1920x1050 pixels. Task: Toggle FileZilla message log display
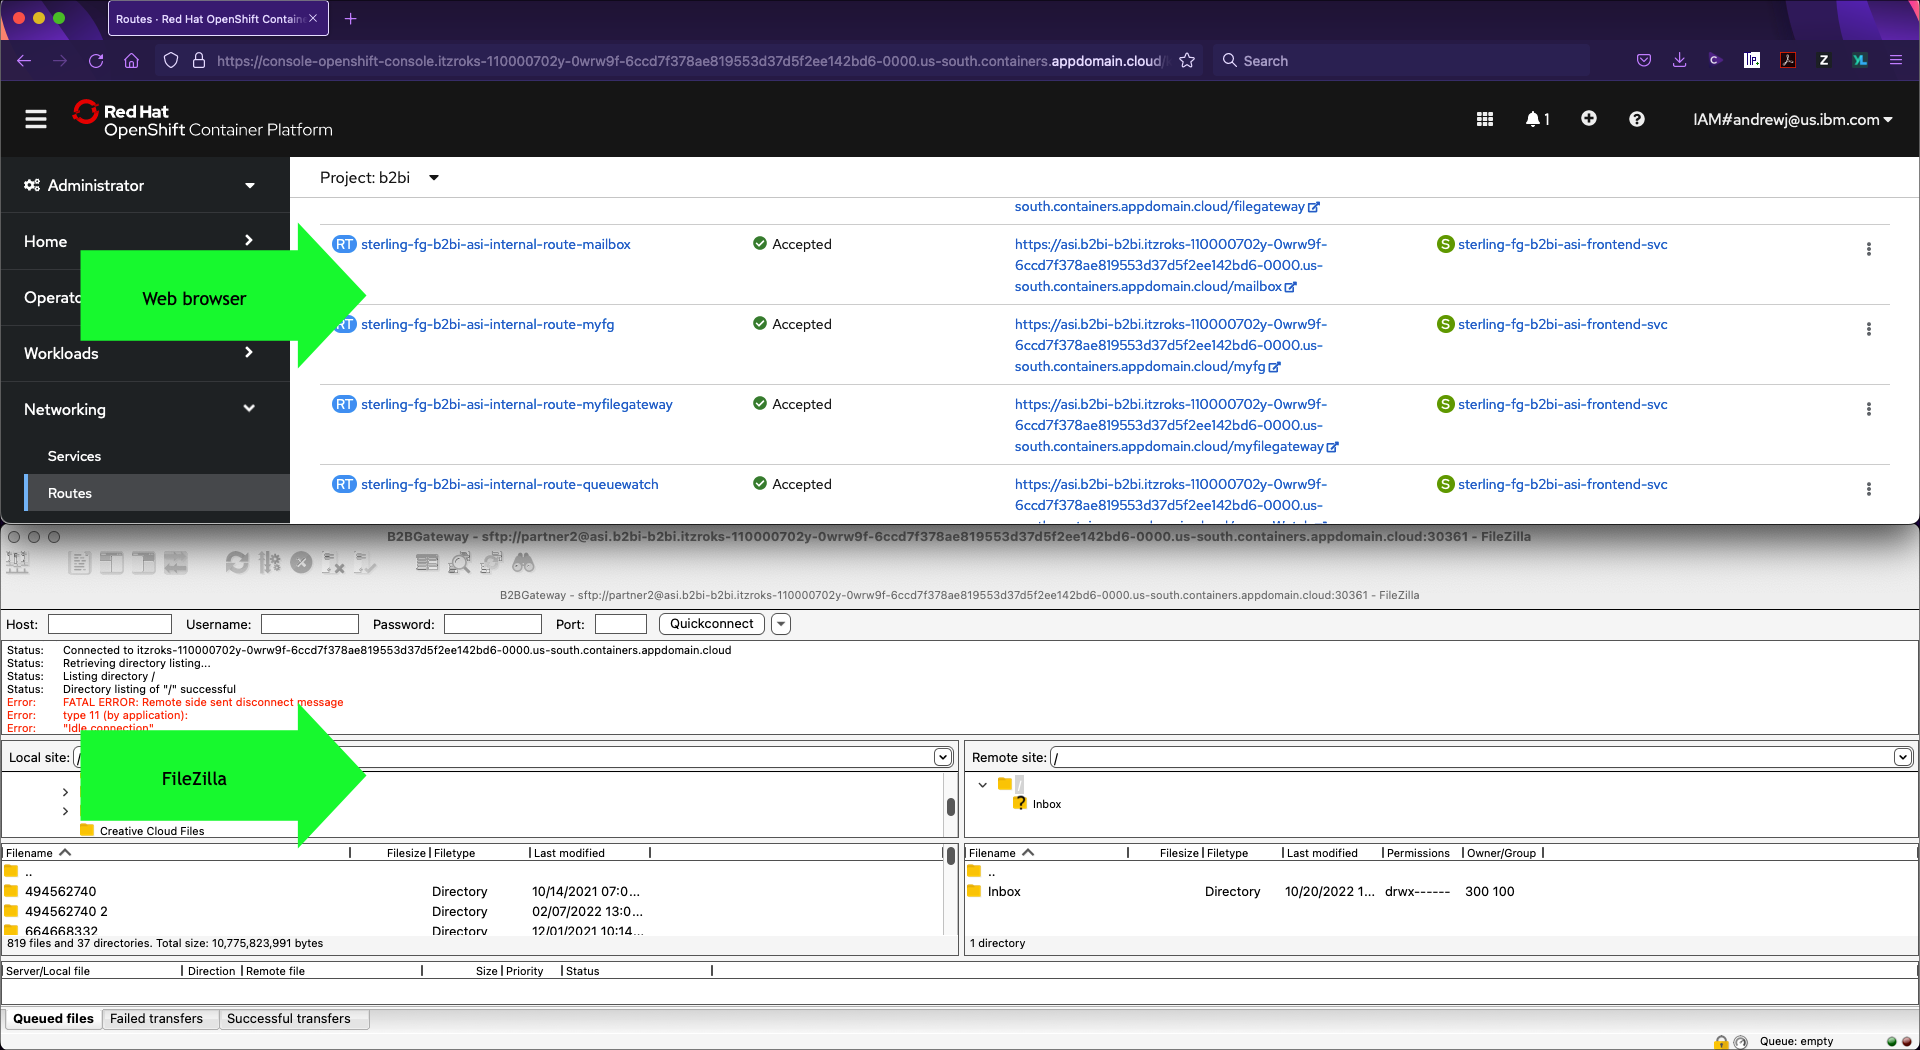coord(80,563)
